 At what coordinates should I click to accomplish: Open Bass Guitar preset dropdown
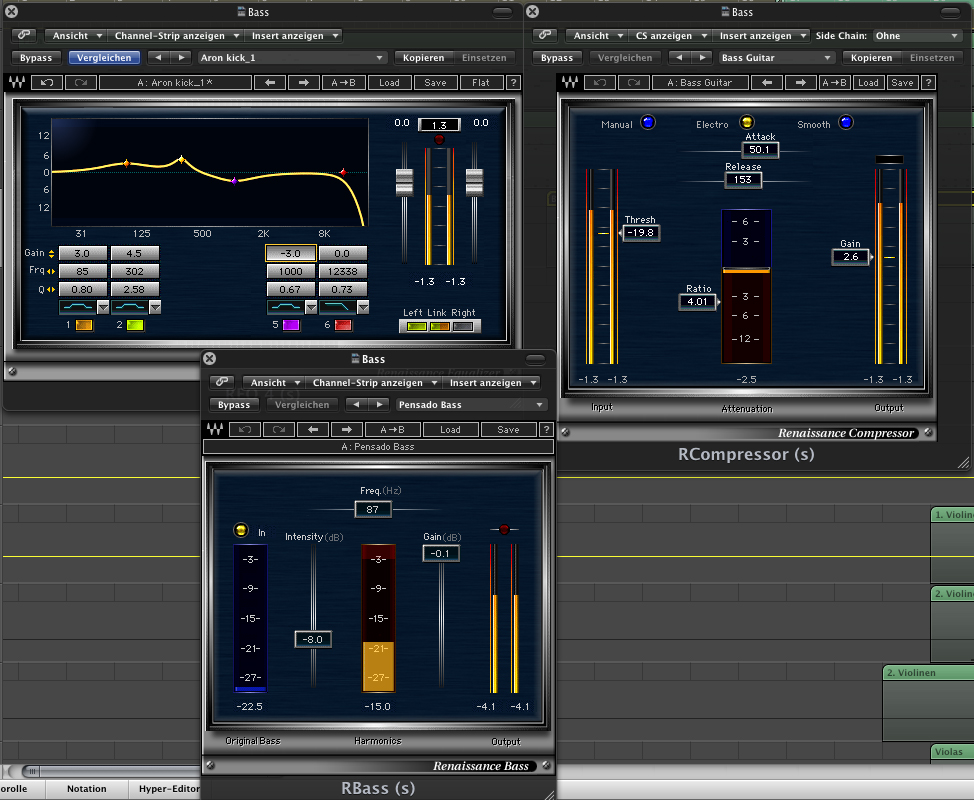[x=776, y=58]
